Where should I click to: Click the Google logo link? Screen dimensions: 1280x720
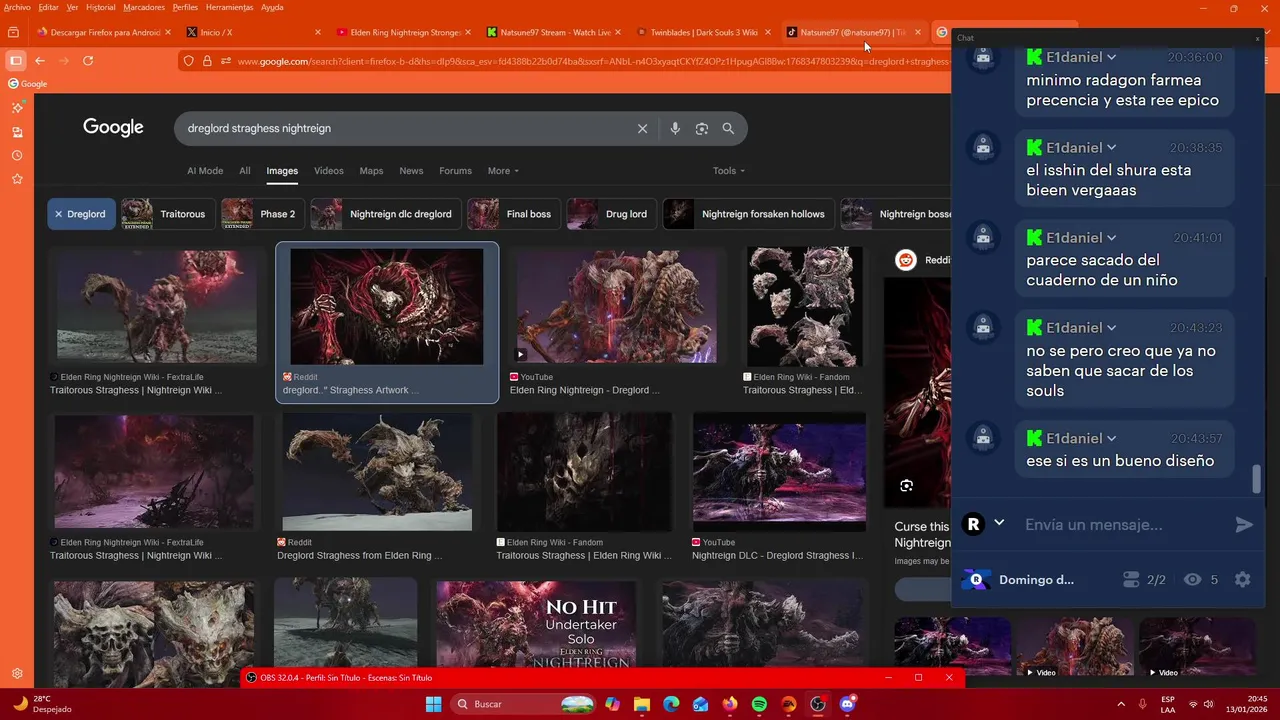pyautogui.click(x=113, y=127)
